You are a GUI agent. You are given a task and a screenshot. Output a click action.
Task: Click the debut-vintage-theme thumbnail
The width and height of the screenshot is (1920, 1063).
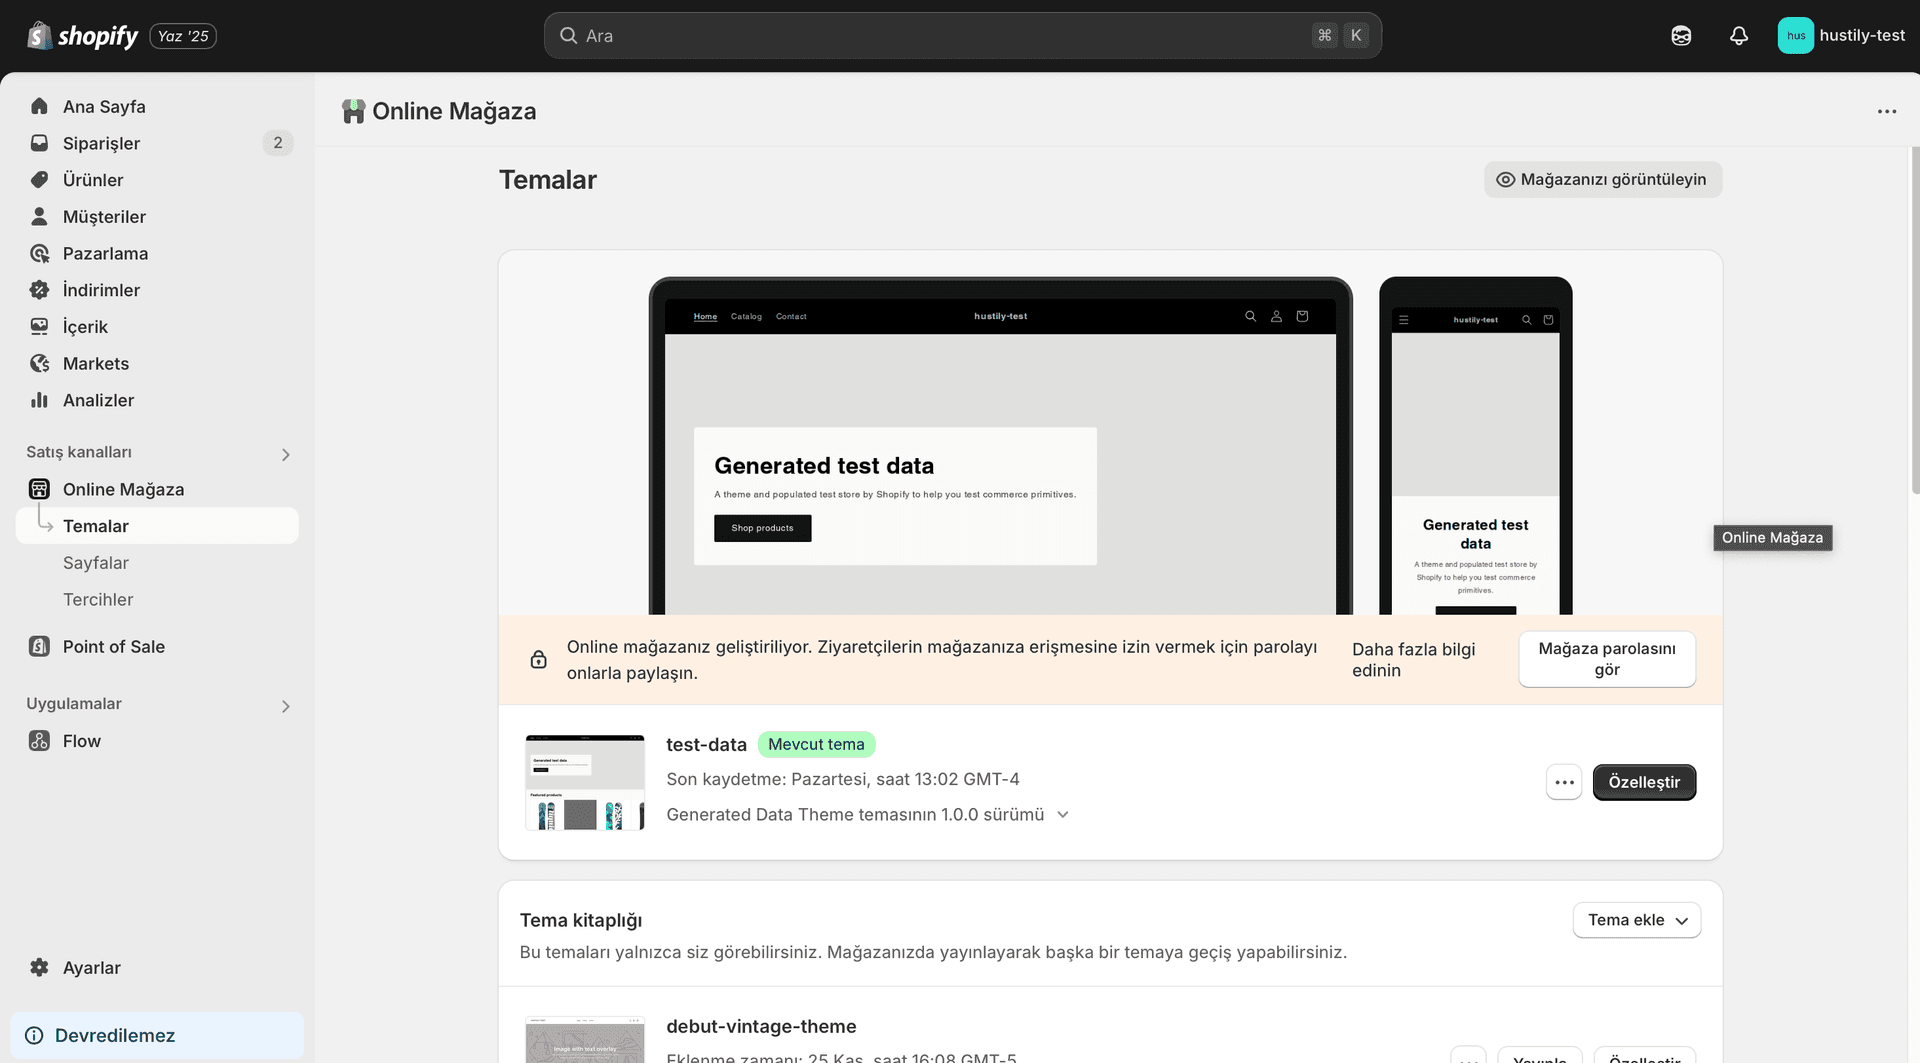pos(585,1040)
